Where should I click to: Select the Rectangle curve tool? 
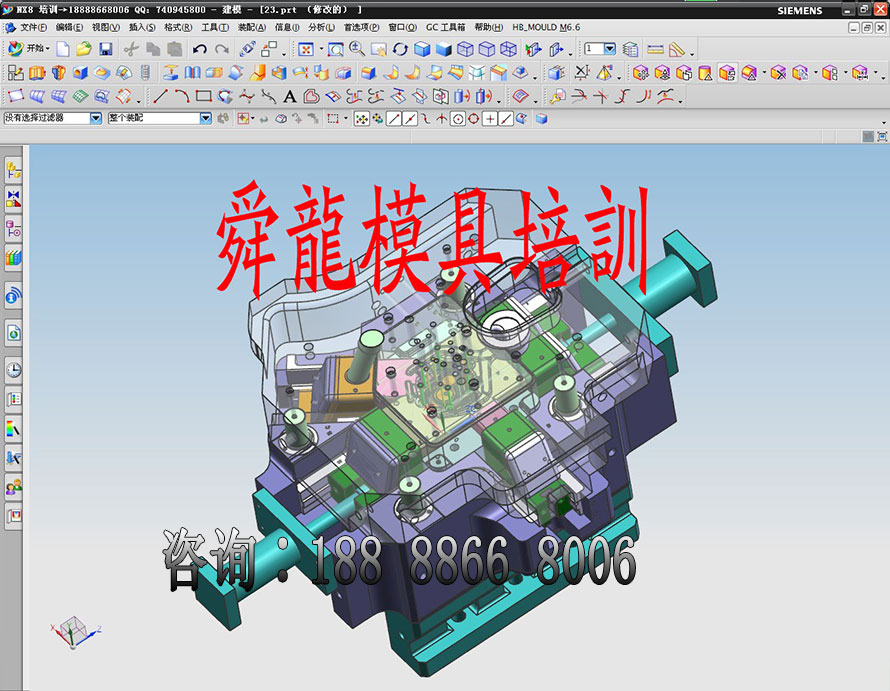tap(204, 96)
